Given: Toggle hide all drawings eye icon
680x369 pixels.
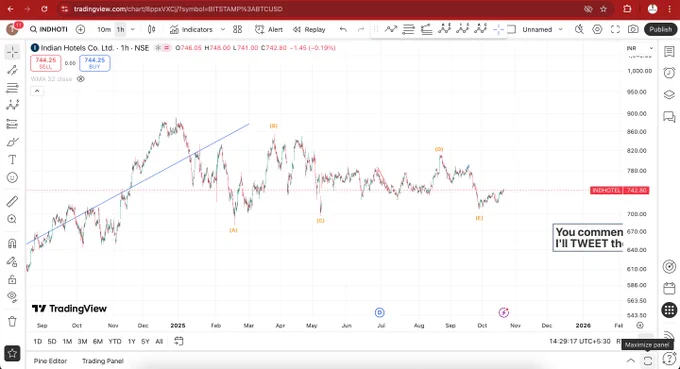Looking at the screenshot, I should (12, 297).
